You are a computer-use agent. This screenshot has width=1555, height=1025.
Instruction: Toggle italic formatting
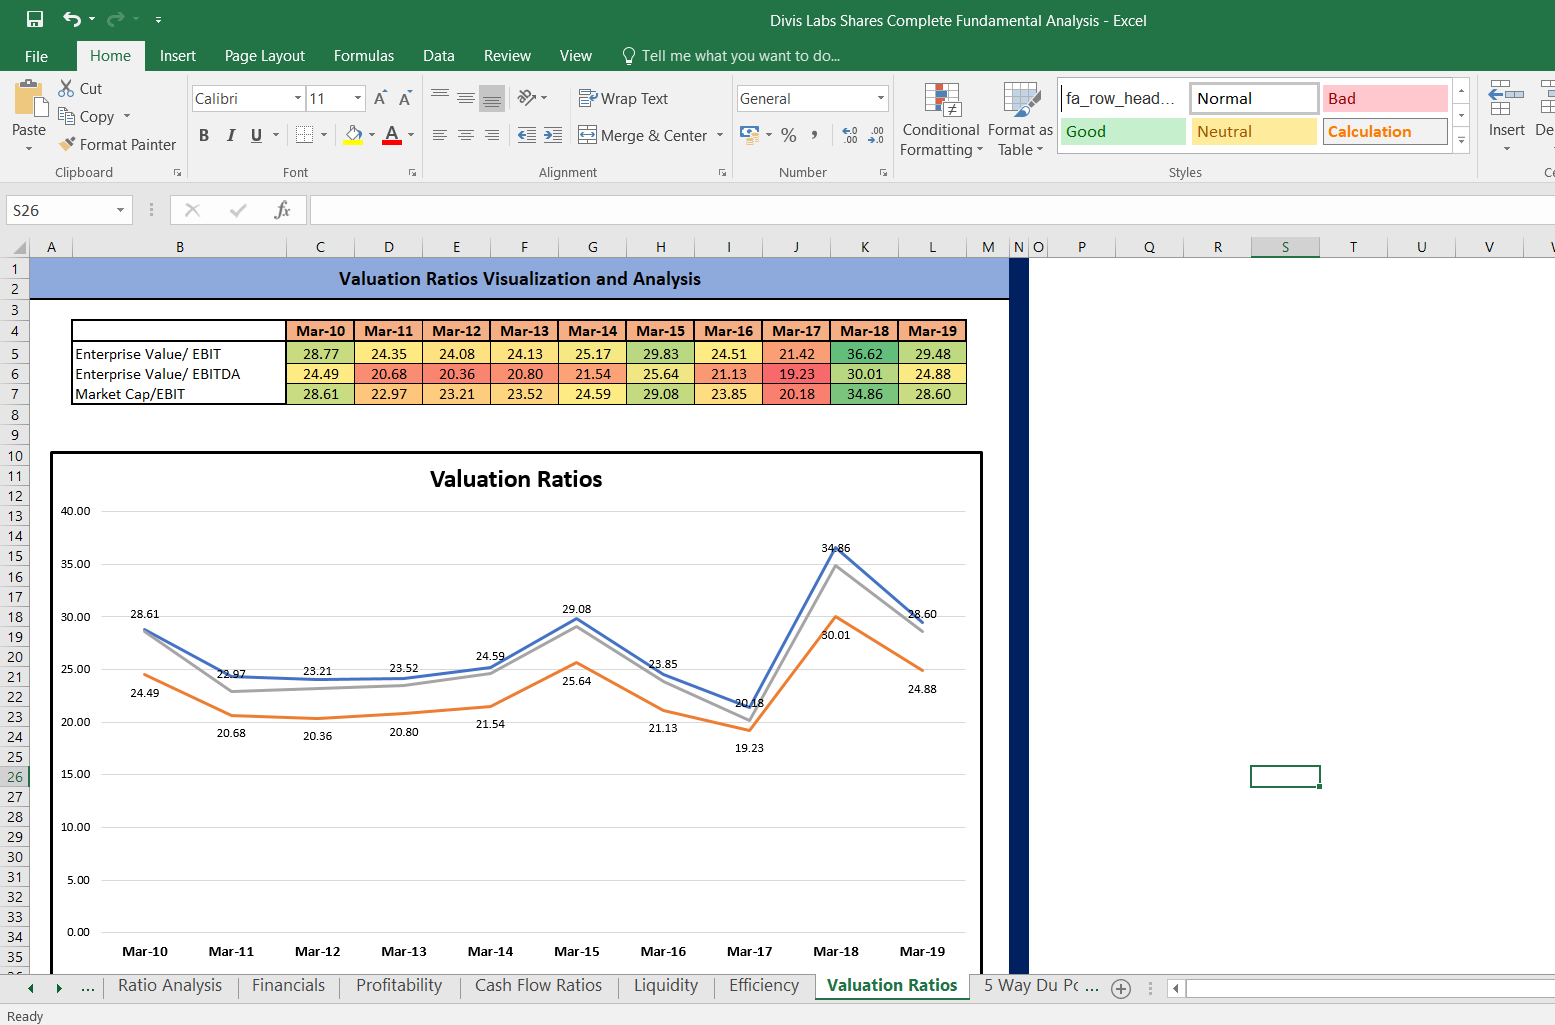tap(231, 135)
